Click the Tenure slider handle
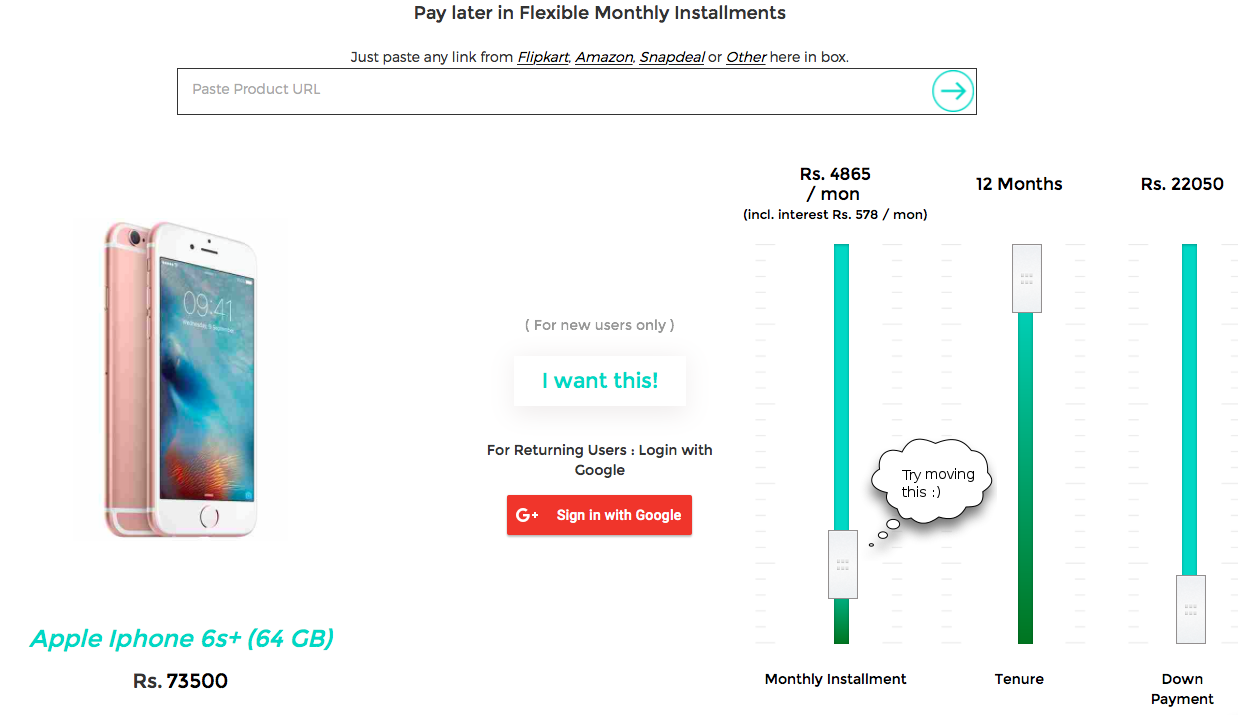Viewport: 1238px width, 715px height. click(x=1026, y=278)
